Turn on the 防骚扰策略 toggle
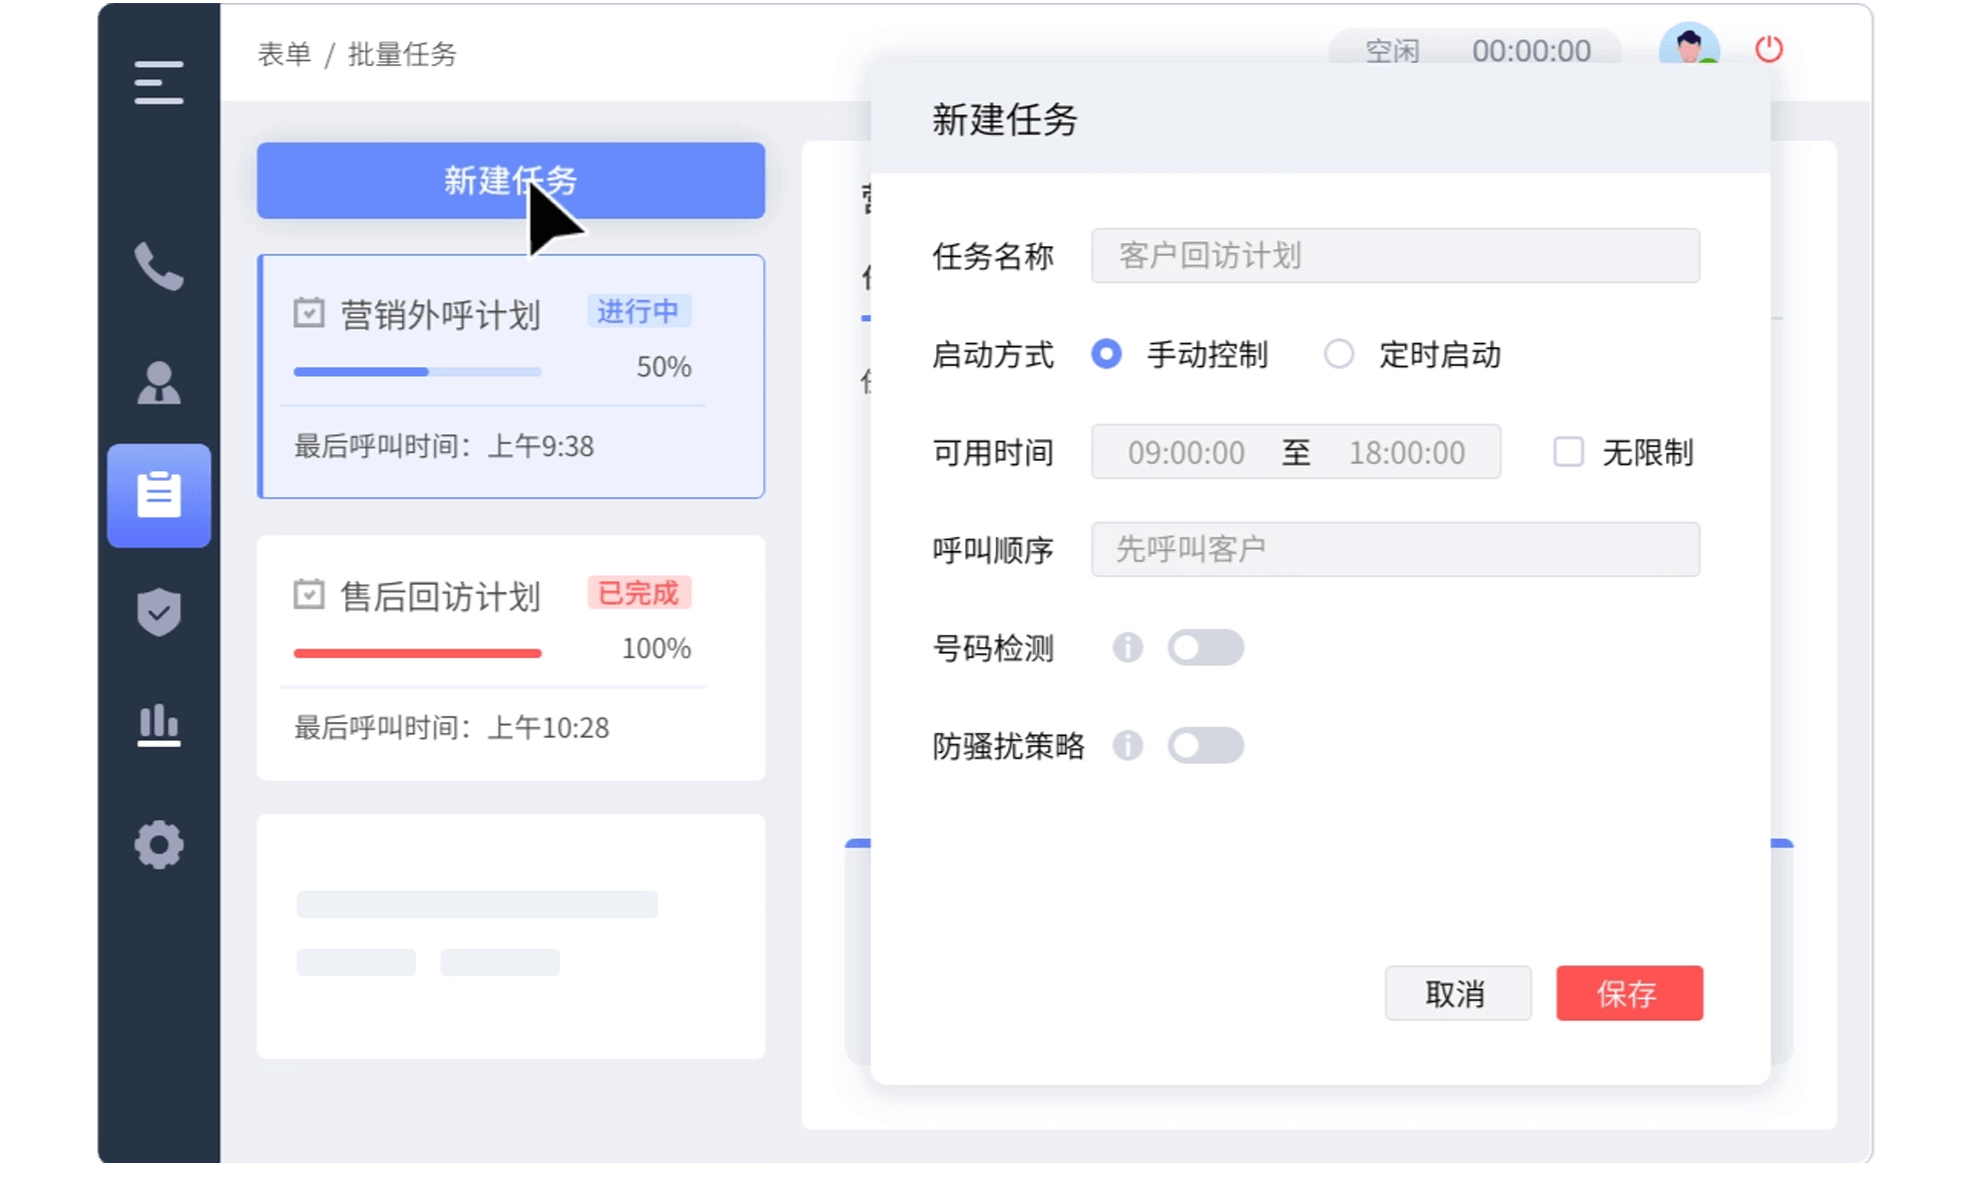1973x1177 pixels. point(1205,746)
